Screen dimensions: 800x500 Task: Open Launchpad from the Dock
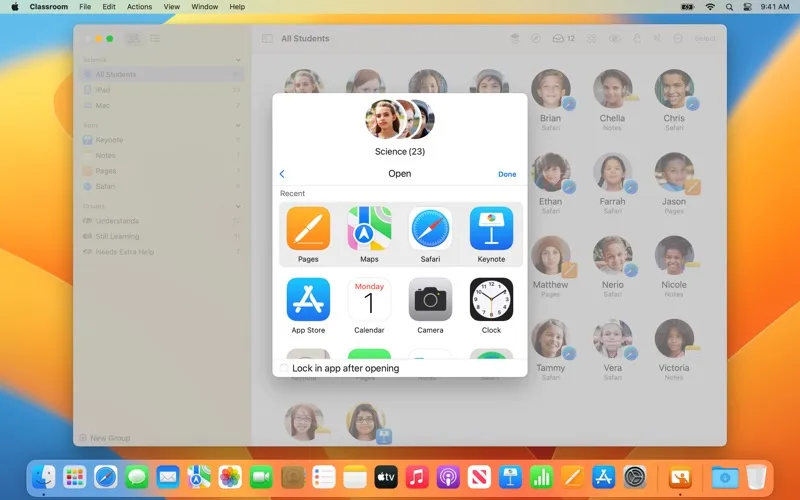click(74, 478)
